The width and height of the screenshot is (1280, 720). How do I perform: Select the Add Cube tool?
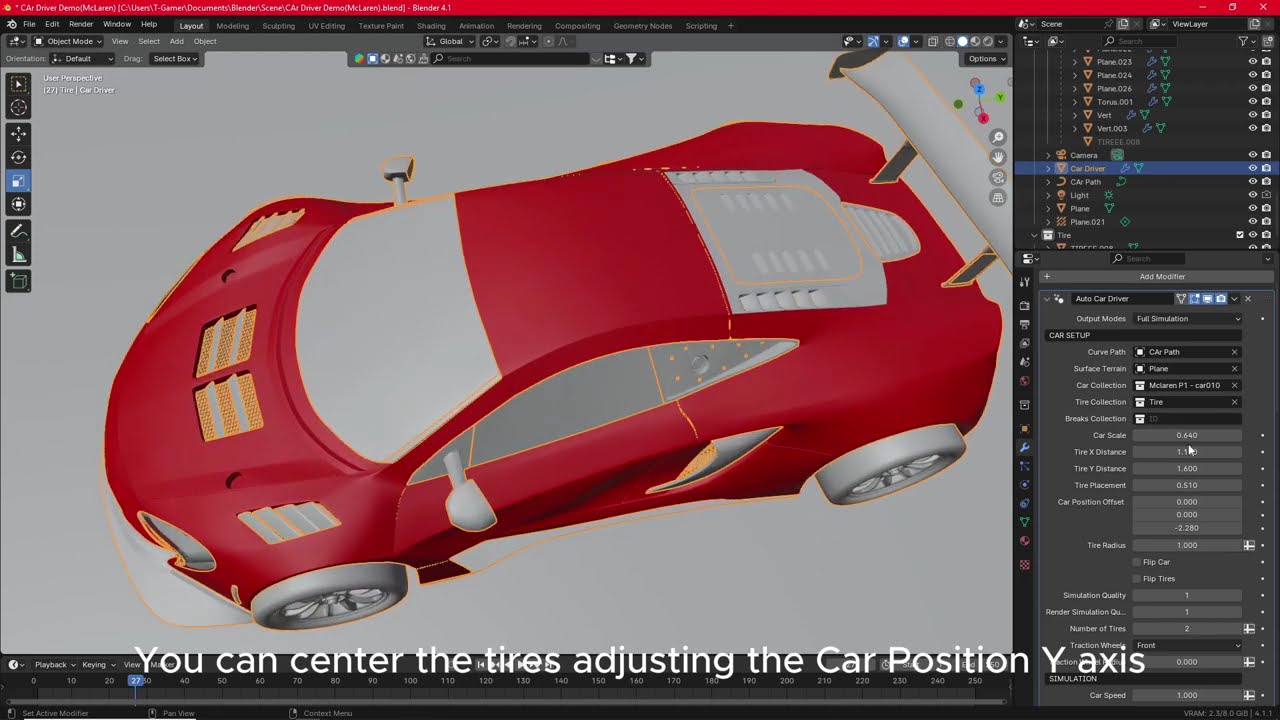click(19, 282)
